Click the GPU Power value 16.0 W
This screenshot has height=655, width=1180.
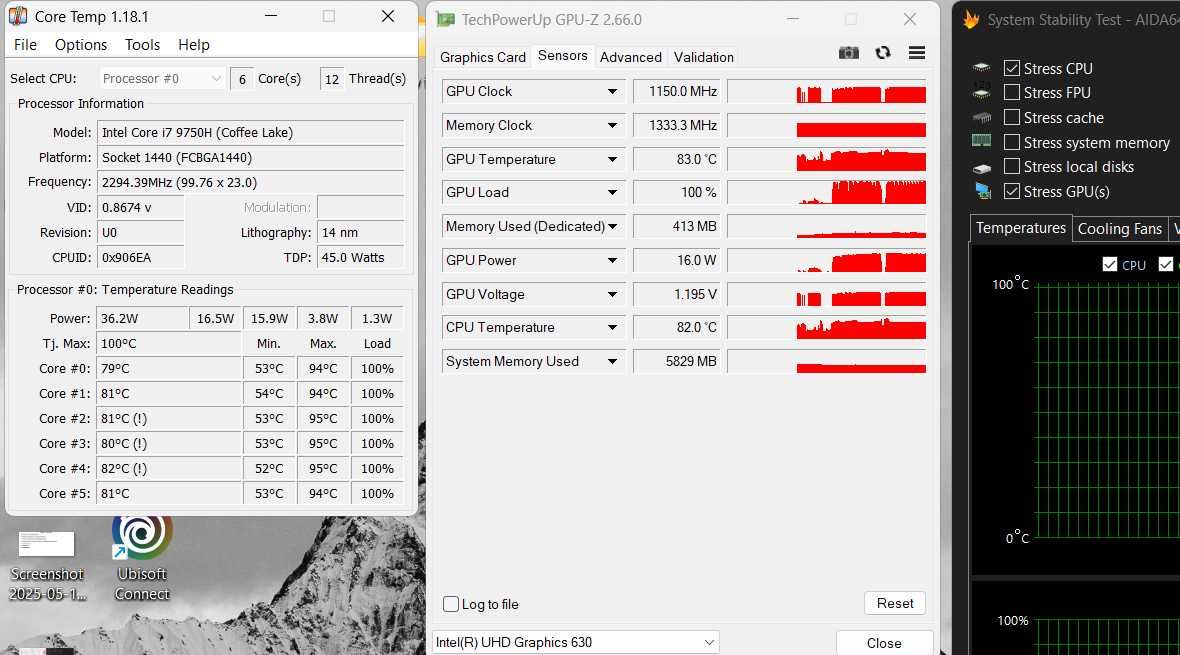pyautogui.click(x=677, y=260)
